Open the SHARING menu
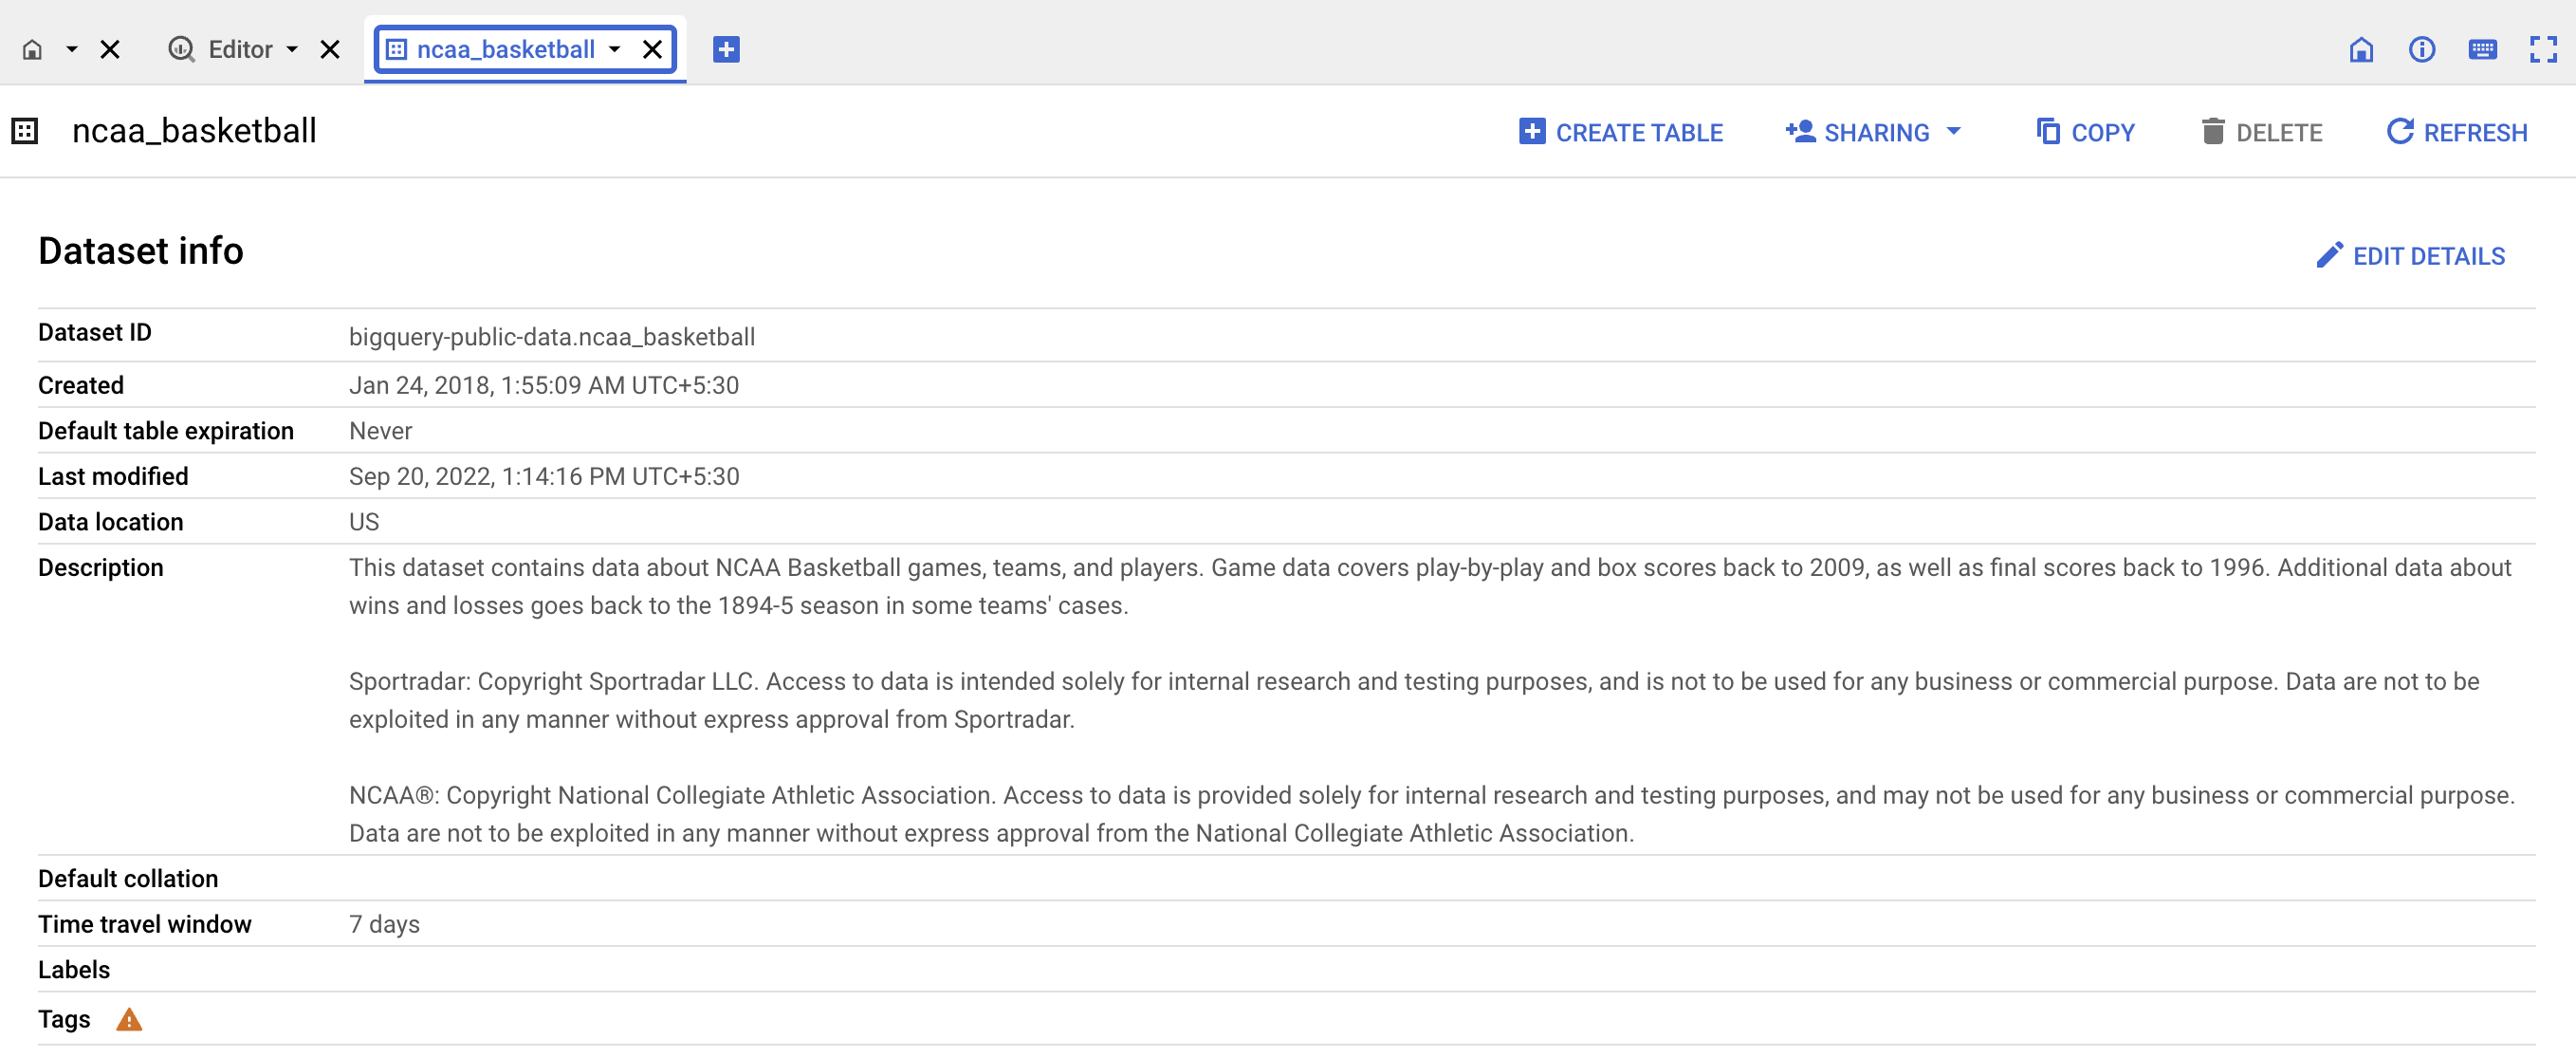The image size is (2576, 1057). pyautogui.click(x=1873, y=132)
